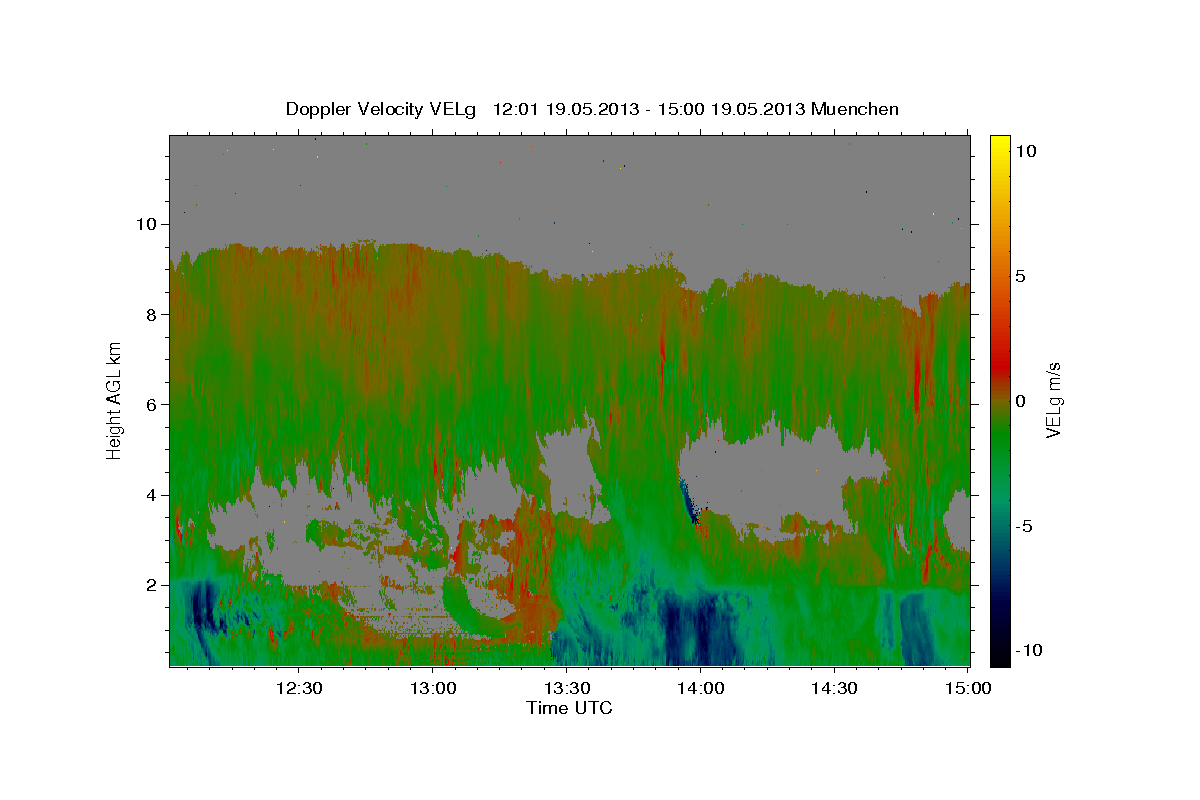Image resolution: width=1200 pixels, height=800 pixels.
Task: Click the colorbar value 5 label
Action: [x=1021, y=276]
